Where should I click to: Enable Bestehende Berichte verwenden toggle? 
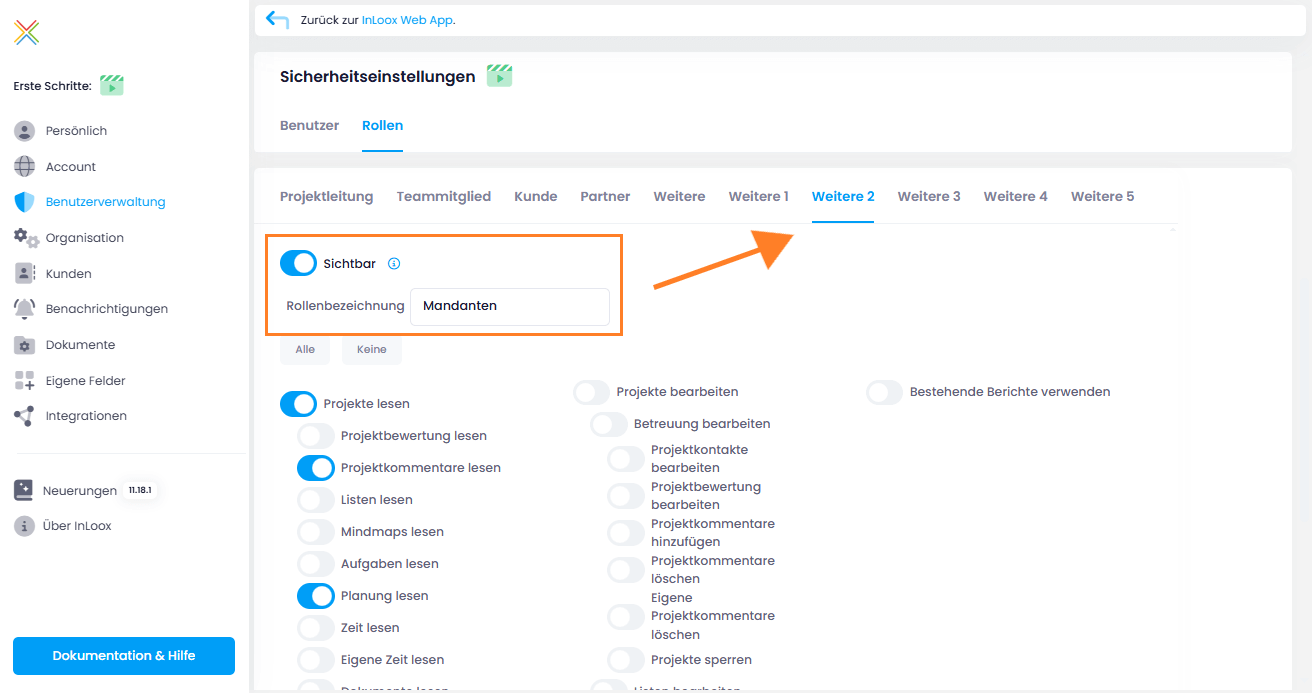[885, 392]
